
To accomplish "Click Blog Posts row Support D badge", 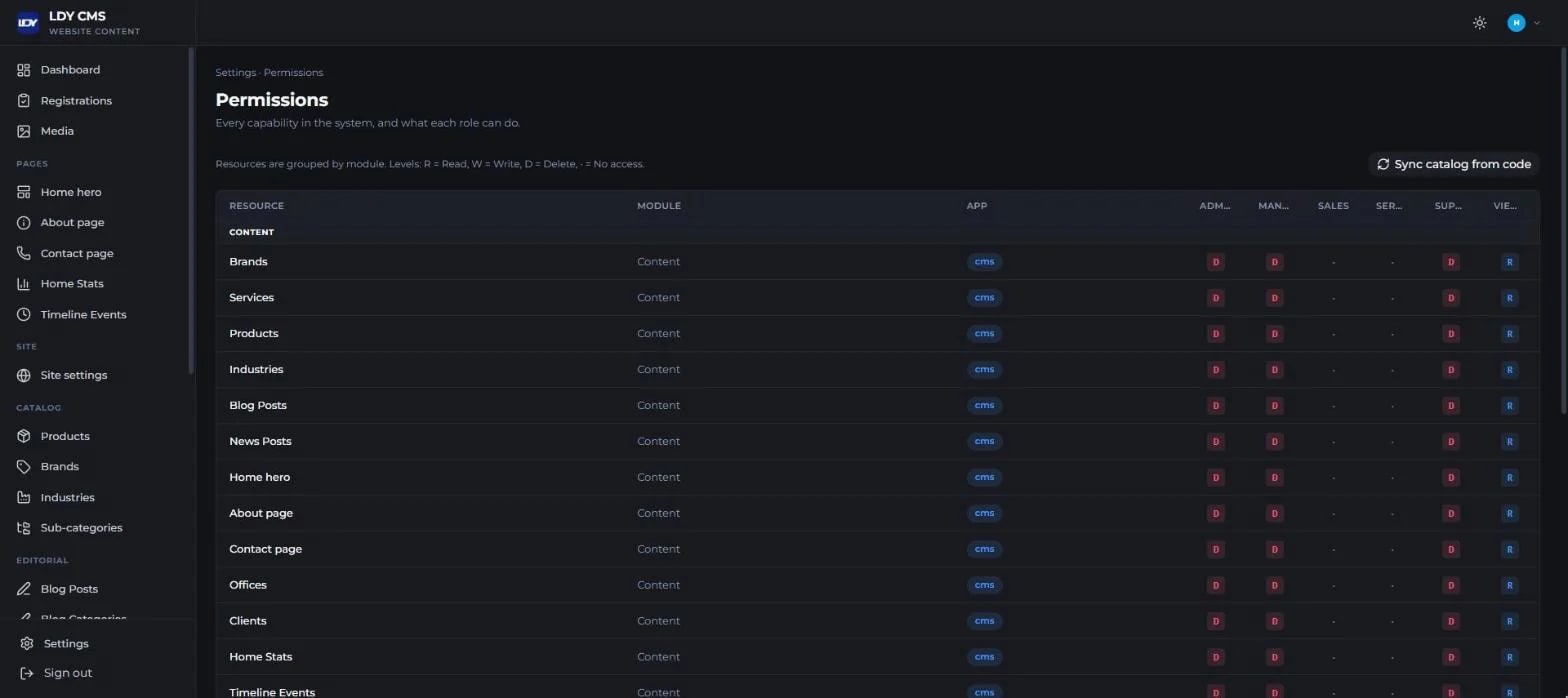I will click(1451, 406).
